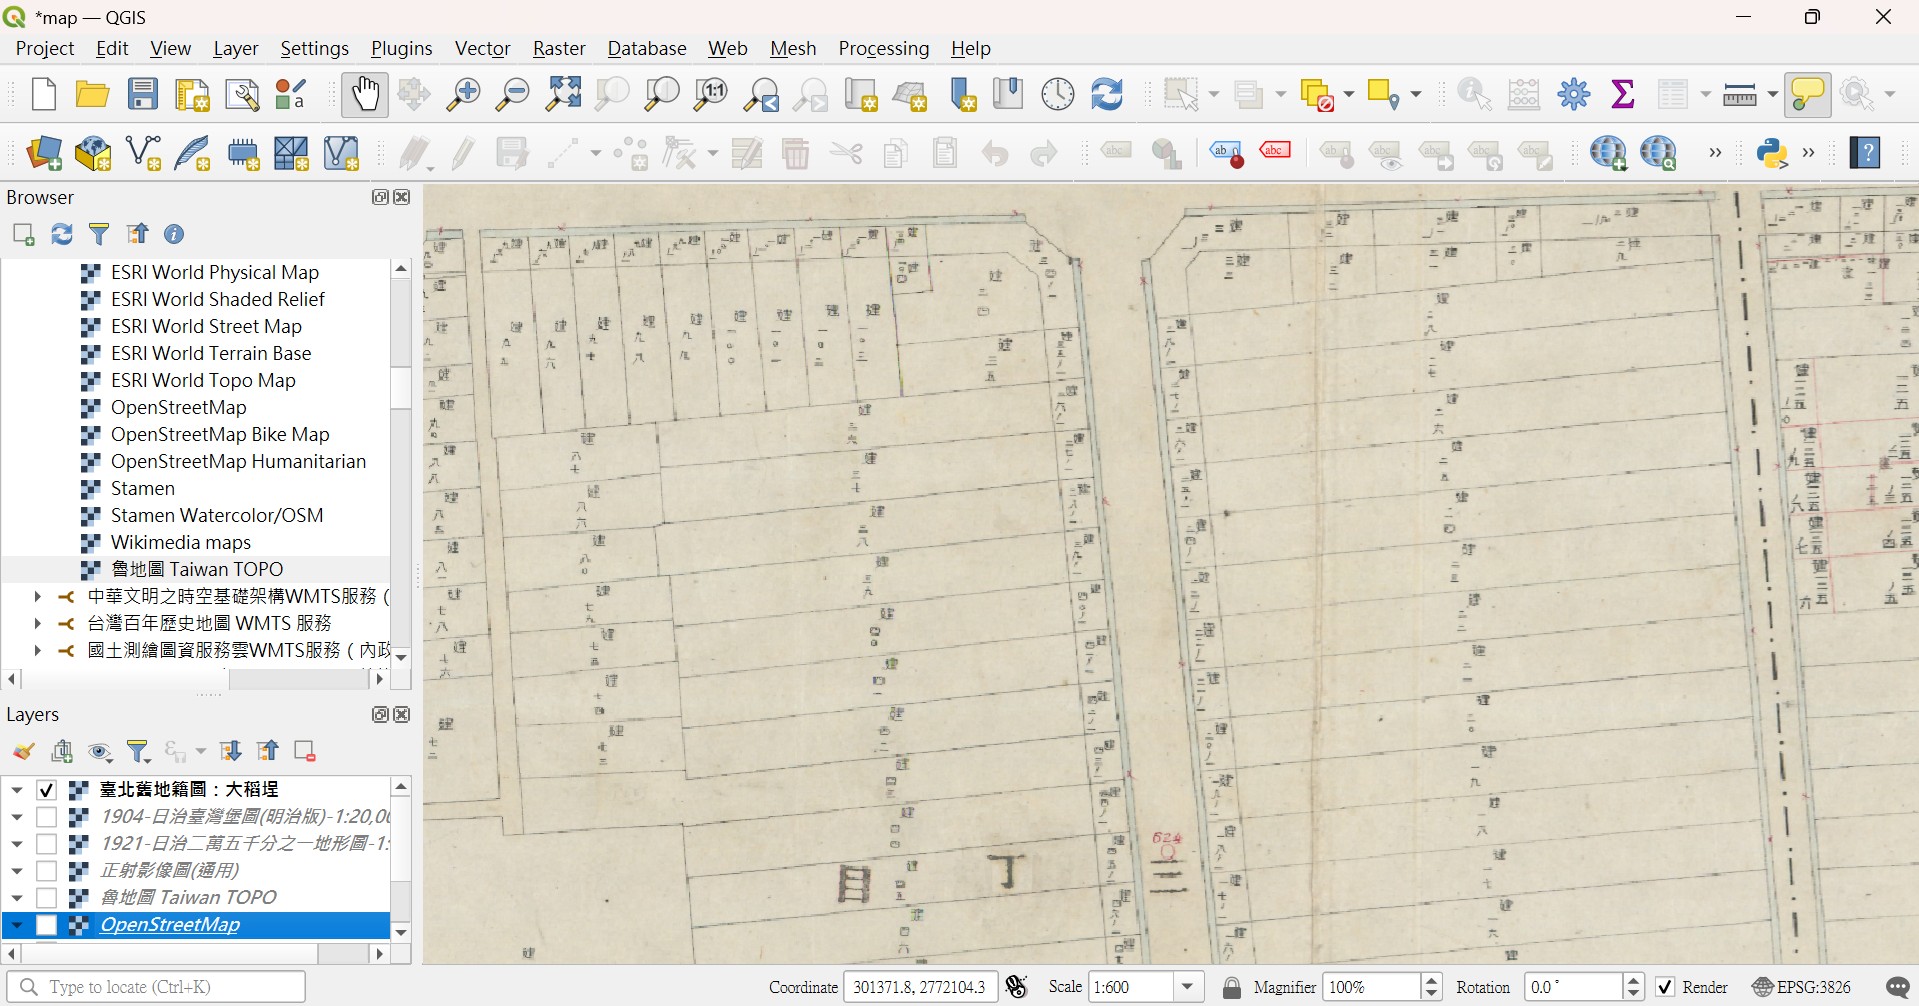Open the Layer menu
Viewport: 1919px width, 1006px height.
tap(236, 48)
